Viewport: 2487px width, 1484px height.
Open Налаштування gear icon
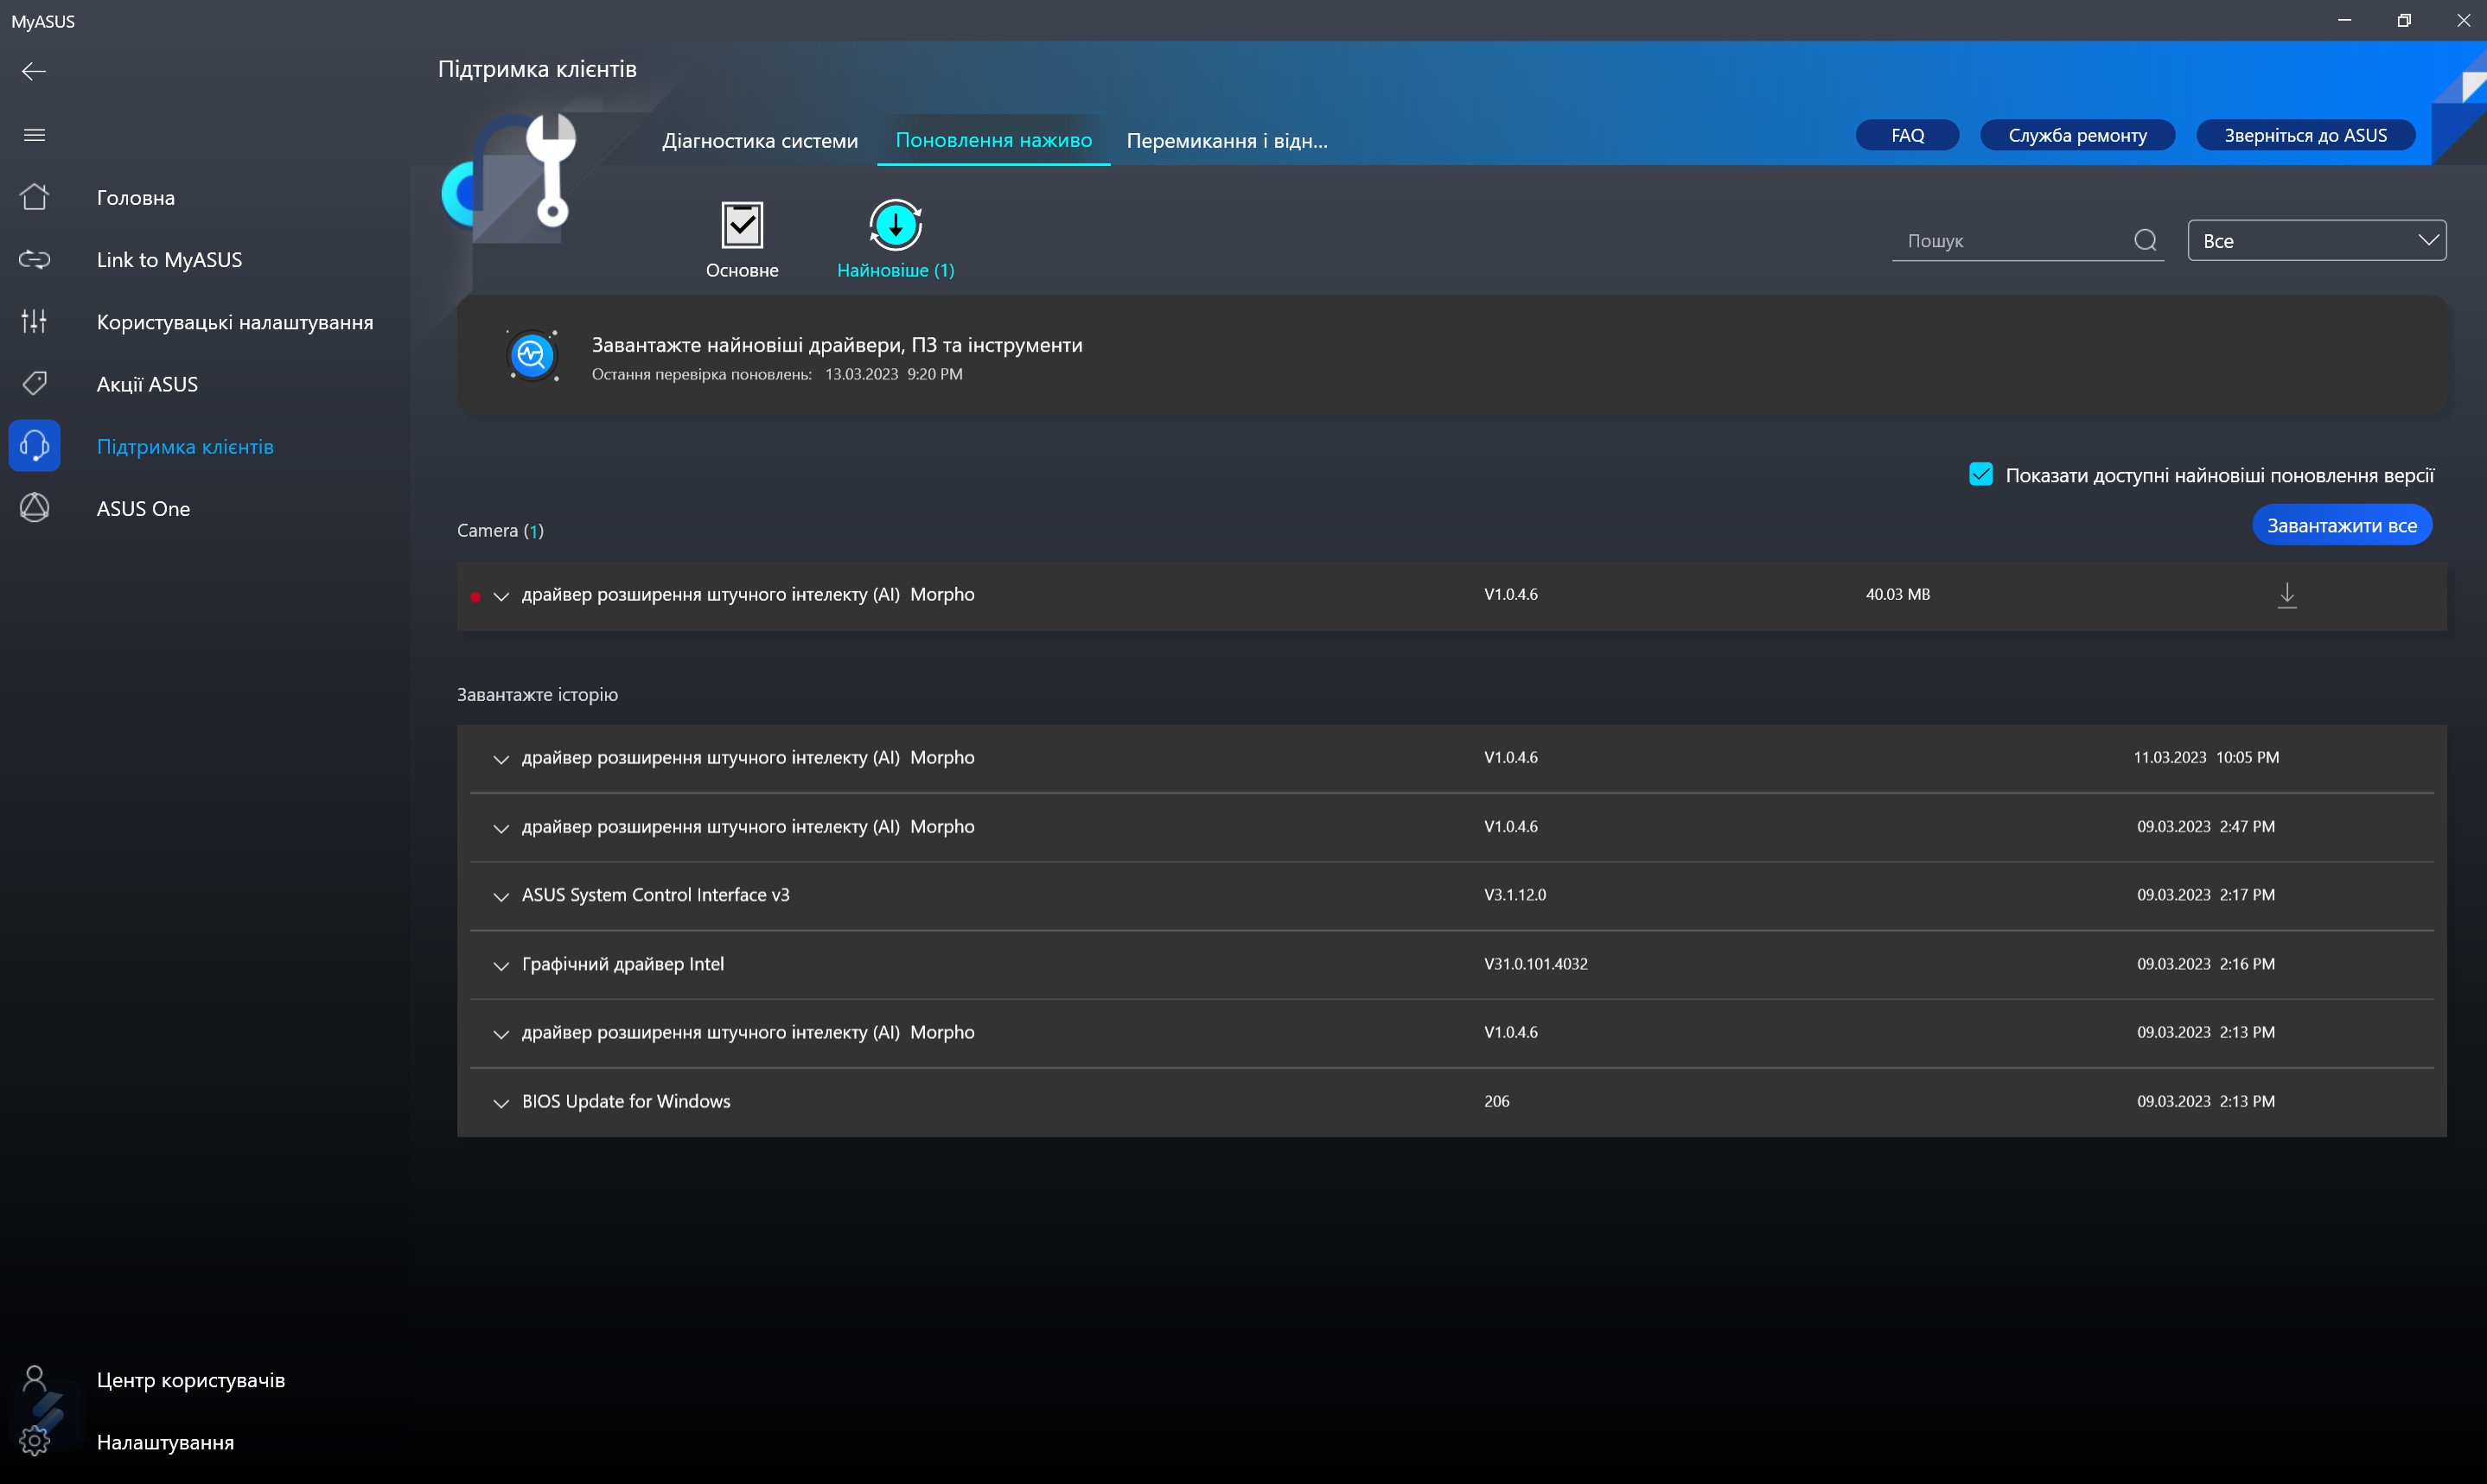click(34, 1441)
